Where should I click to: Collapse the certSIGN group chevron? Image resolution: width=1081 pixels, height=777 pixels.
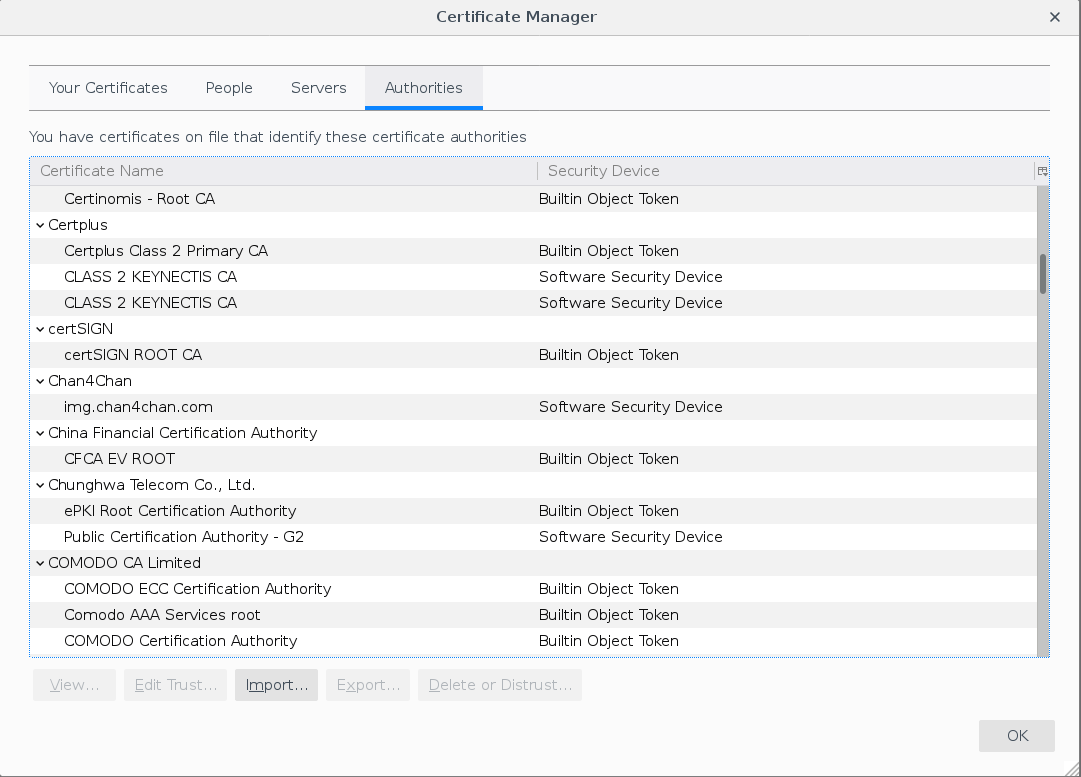click(x=40, y=330)
